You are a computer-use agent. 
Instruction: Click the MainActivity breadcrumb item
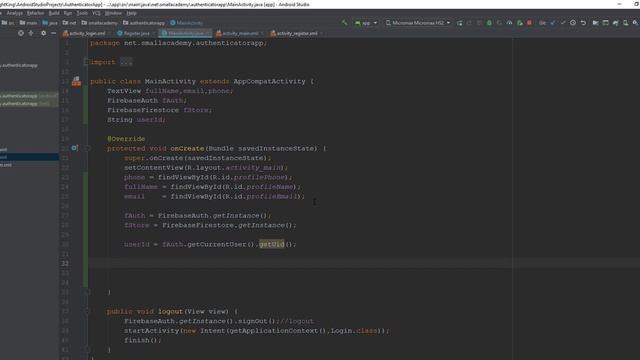[187, 23]
